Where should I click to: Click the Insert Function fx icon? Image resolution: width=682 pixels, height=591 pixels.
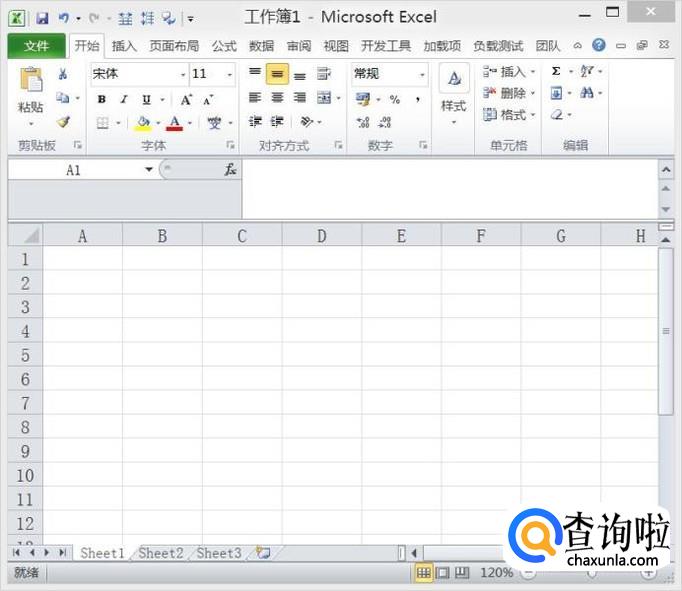tap(230, 170)
